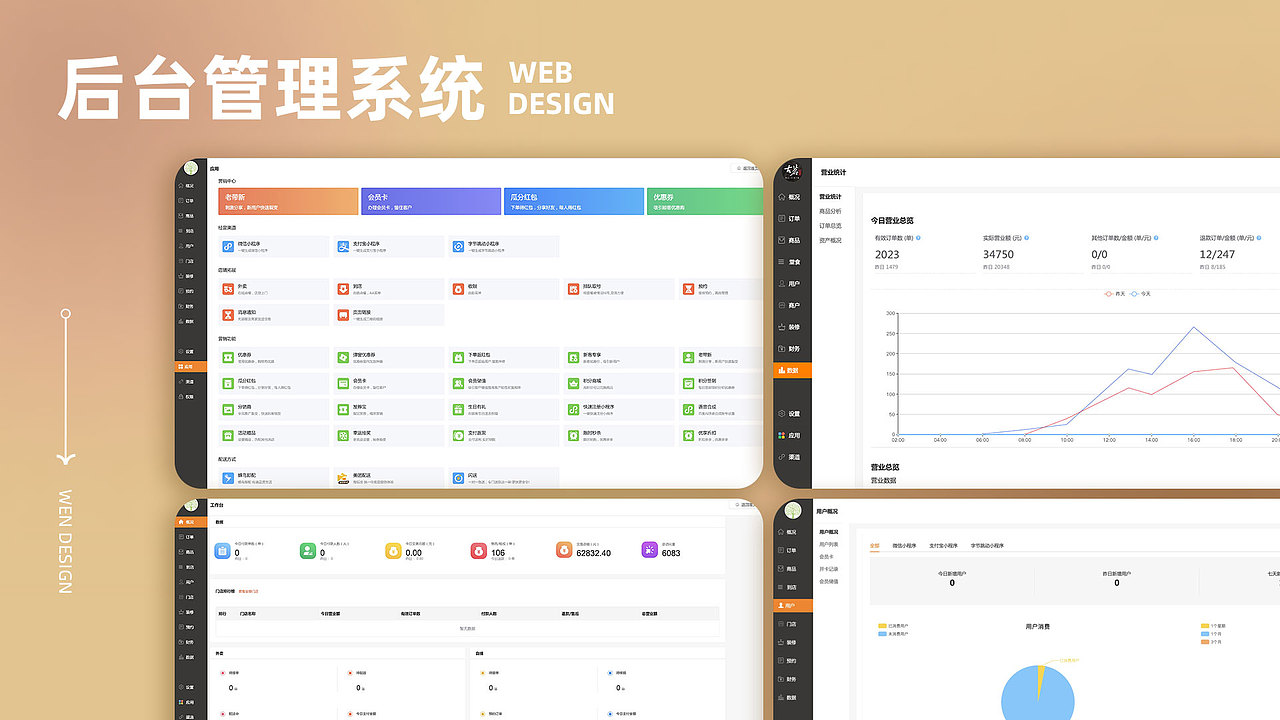Open the 到店 in-store app icon
This screenshot has width=1280, height=720.
click(343, 289)
